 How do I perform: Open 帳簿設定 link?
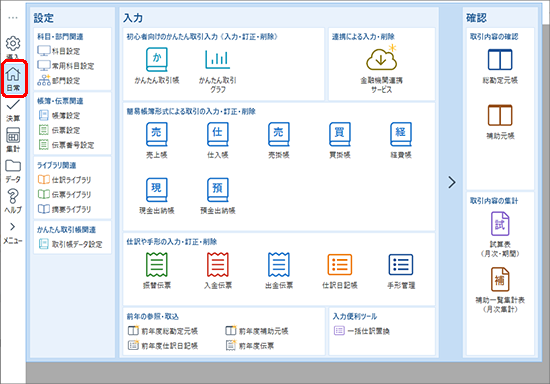[59, 116]
